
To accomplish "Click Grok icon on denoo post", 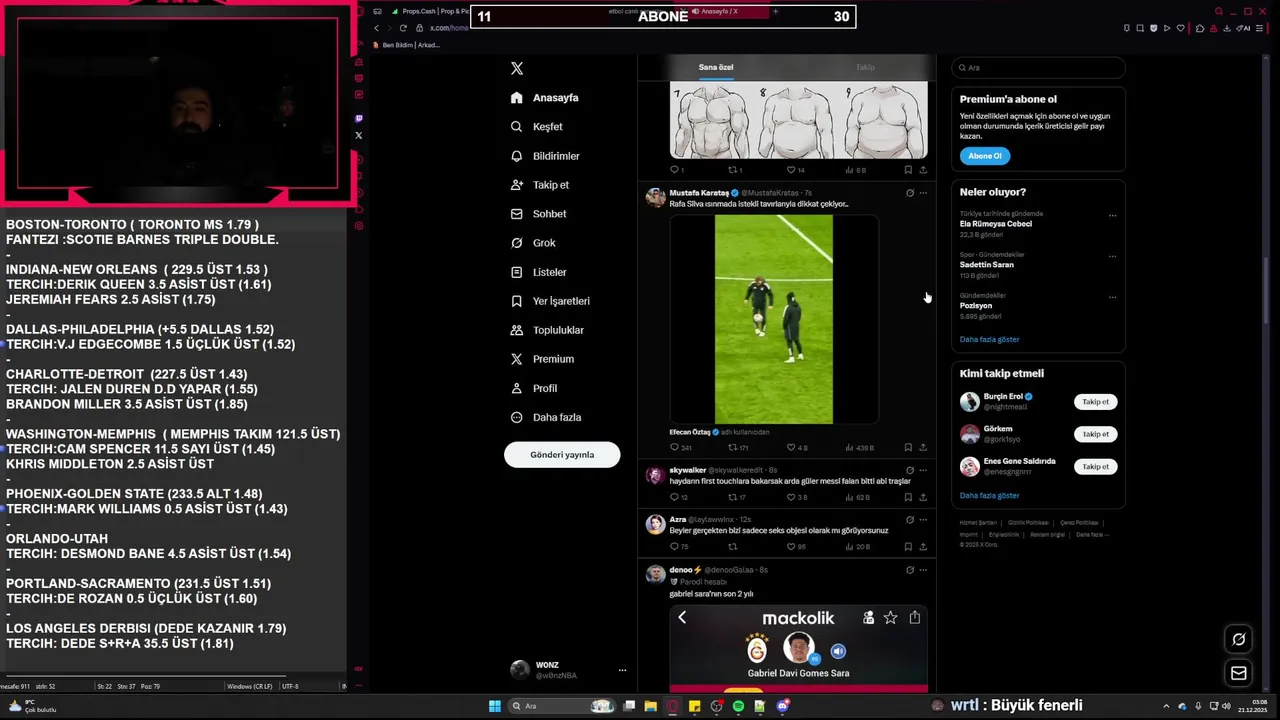I will [x=909, y=570].
